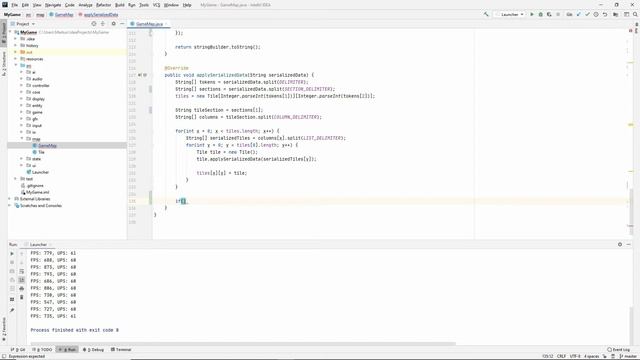
Task: Click the Run console horizontal scrollbar
Action: click(x=243, y=344)
